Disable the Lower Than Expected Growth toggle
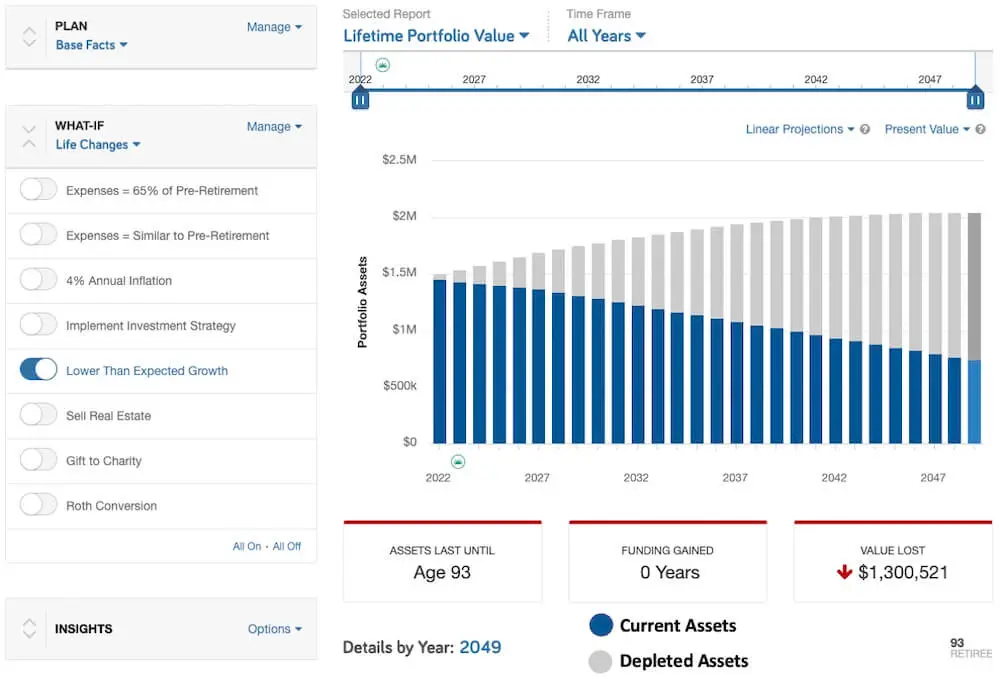1000x679 pixels. click(39, 370)
